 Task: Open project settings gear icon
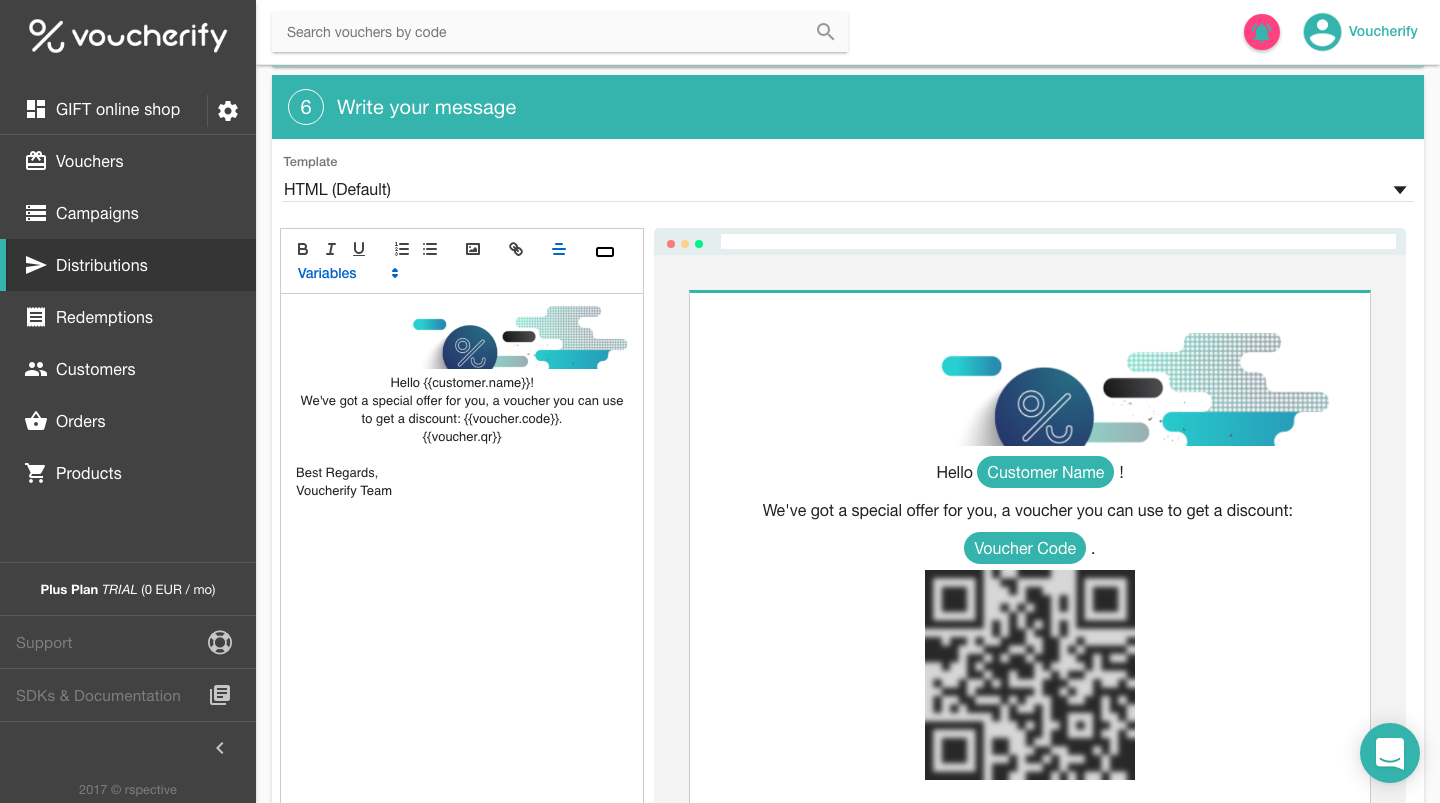[228, 110]
